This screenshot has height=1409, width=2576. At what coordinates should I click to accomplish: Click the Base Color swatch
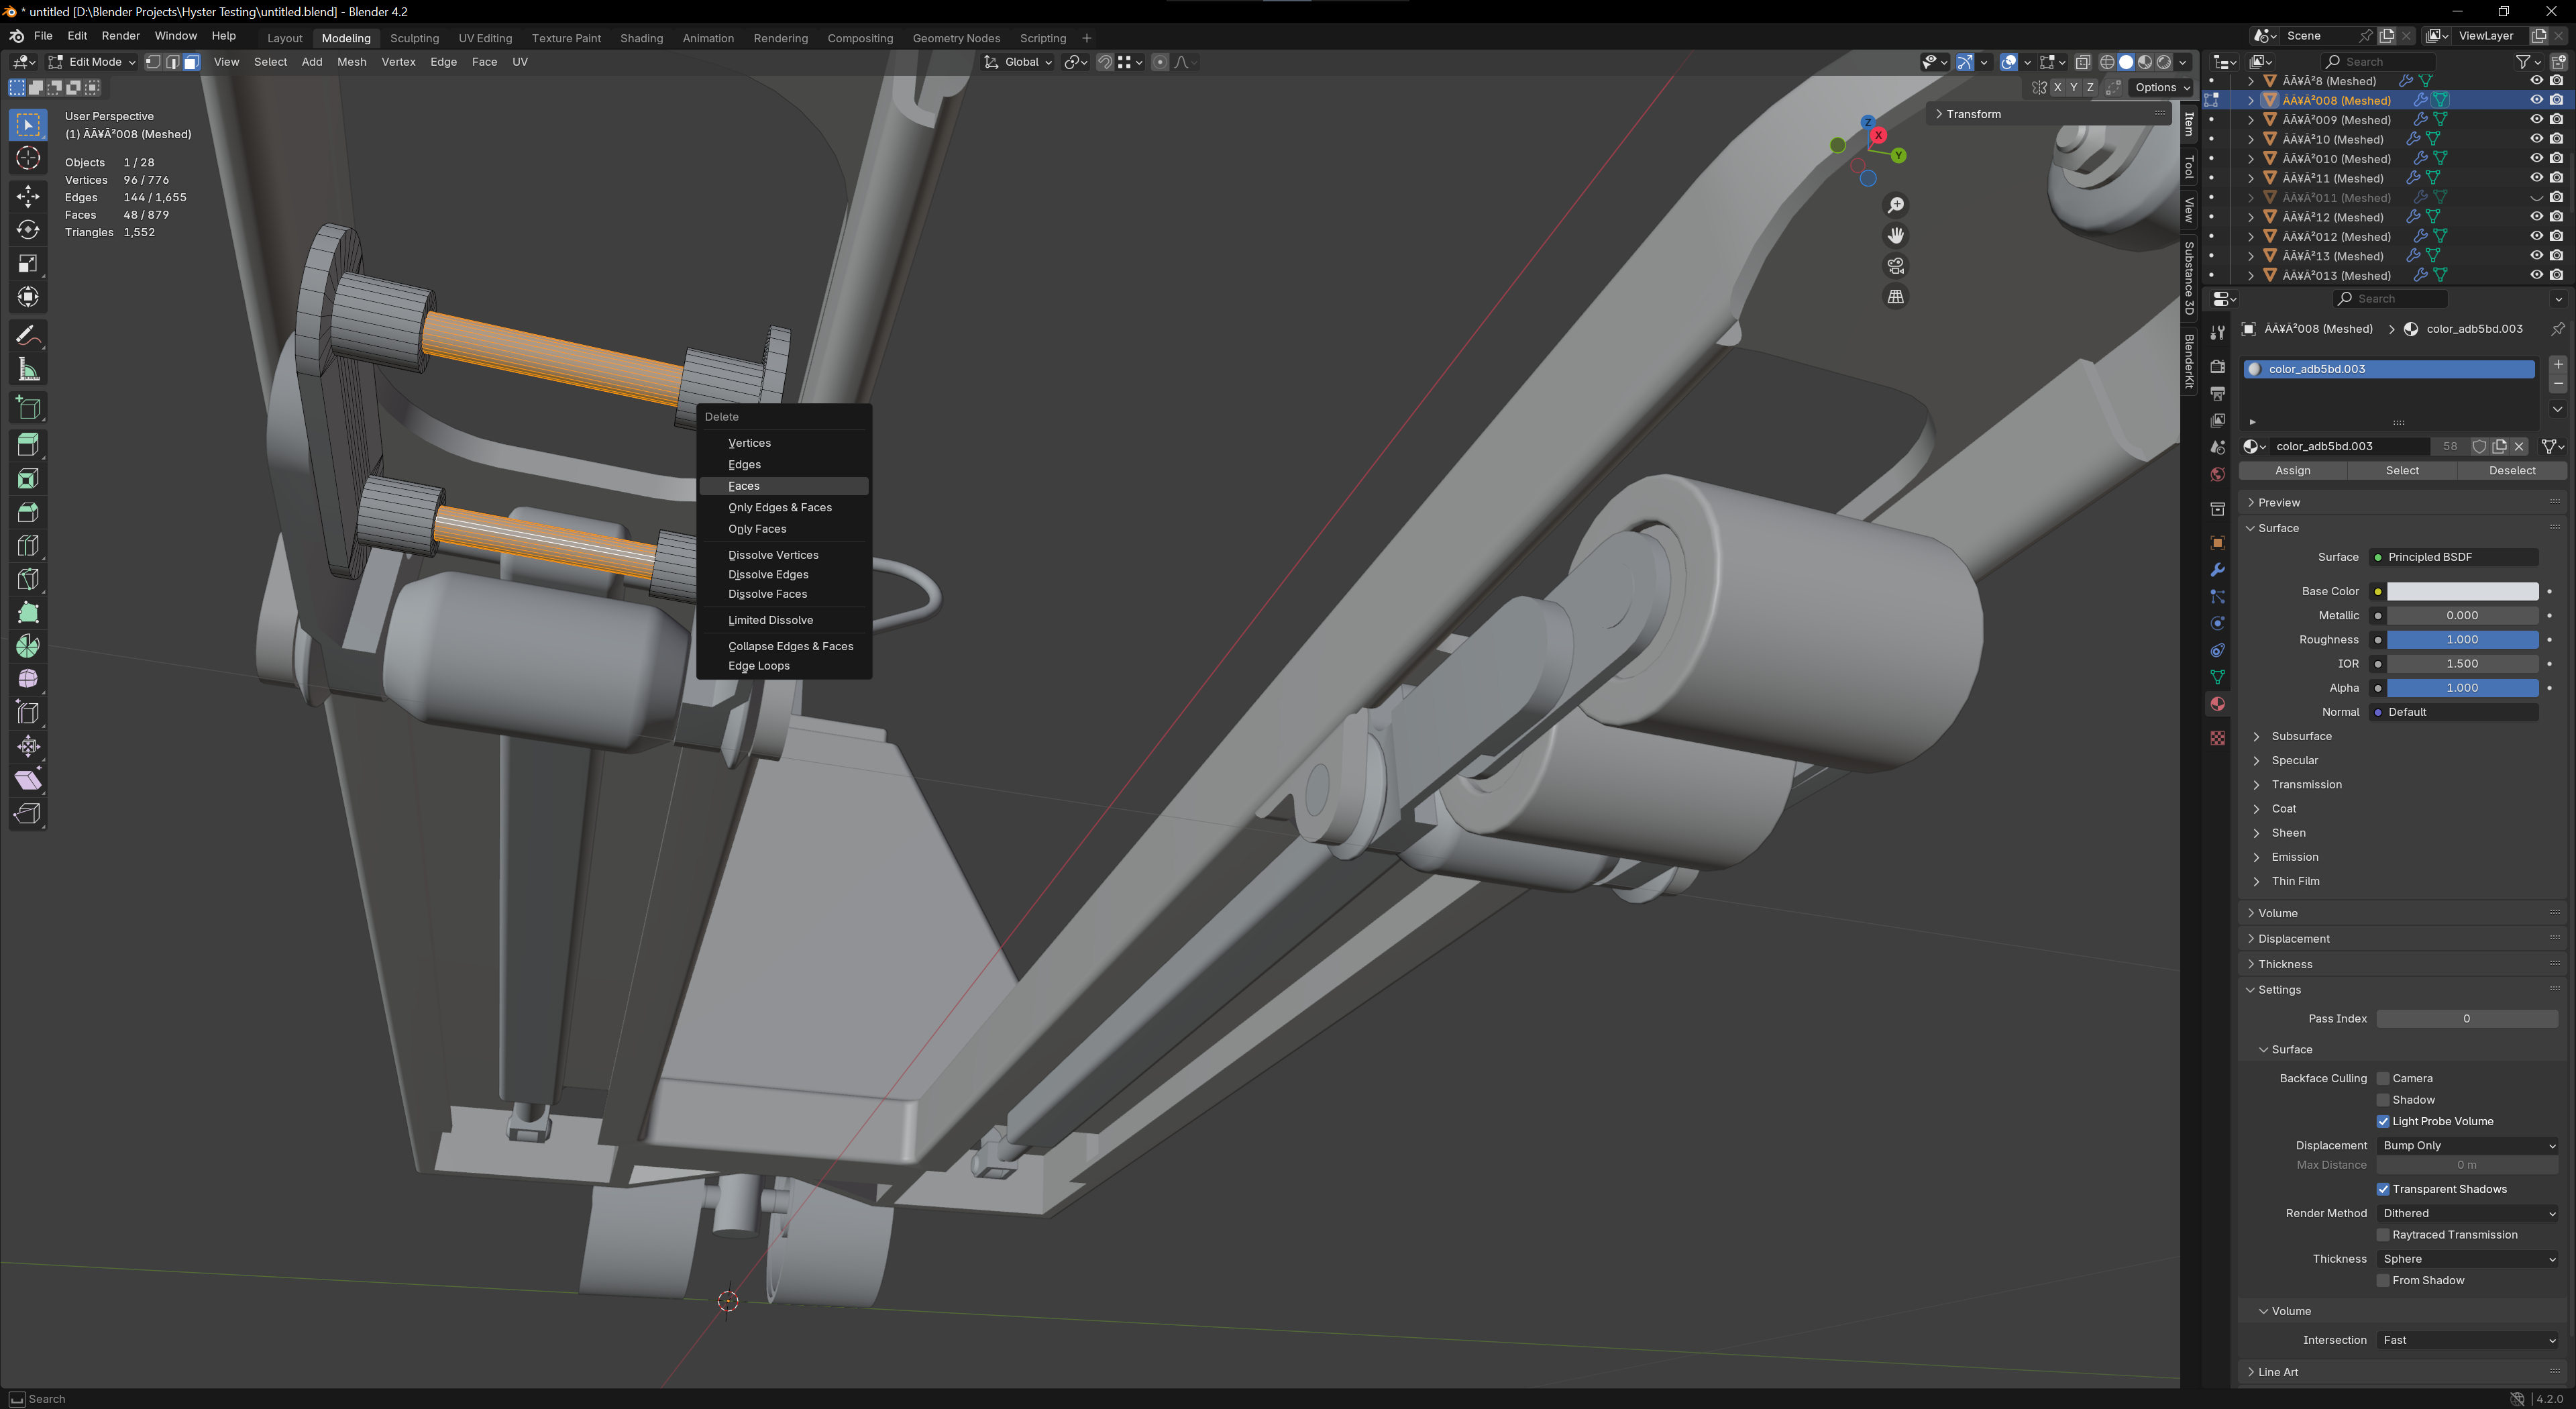coord(2462,591)
